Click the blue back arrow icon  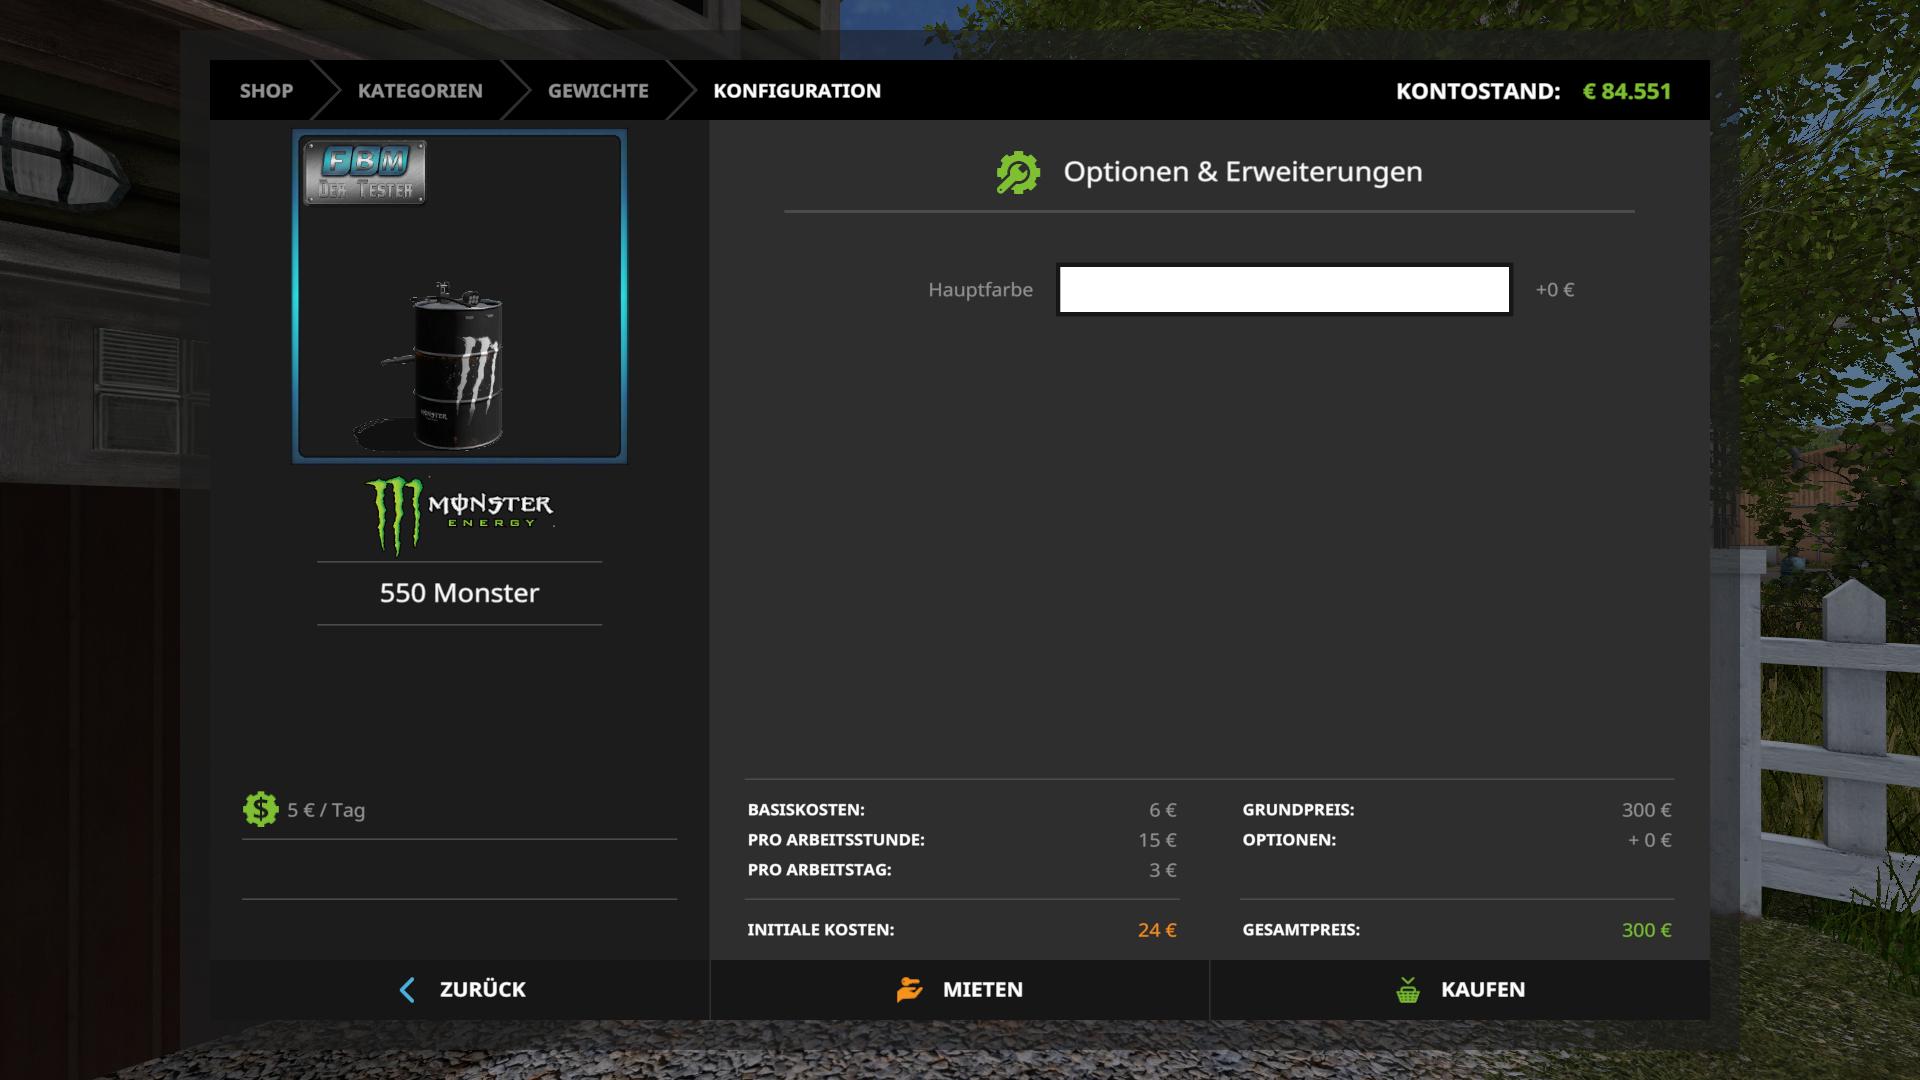(x=407, y=990)
